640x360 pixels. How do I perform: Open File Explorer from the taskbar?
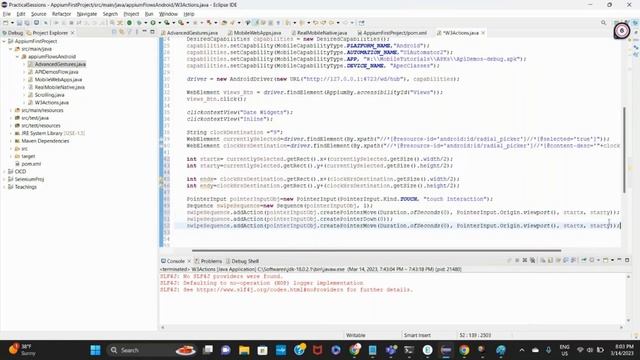click(x=244, y=350)
